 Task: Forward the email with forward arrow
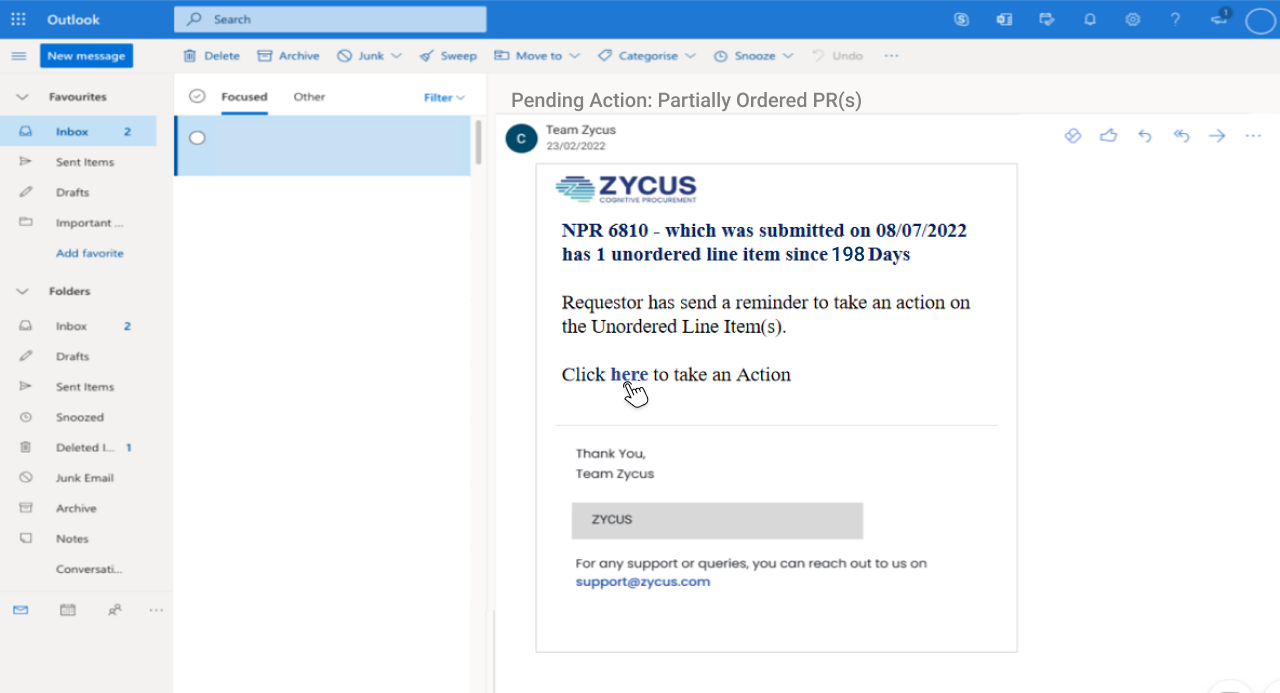coord(1217,136)
